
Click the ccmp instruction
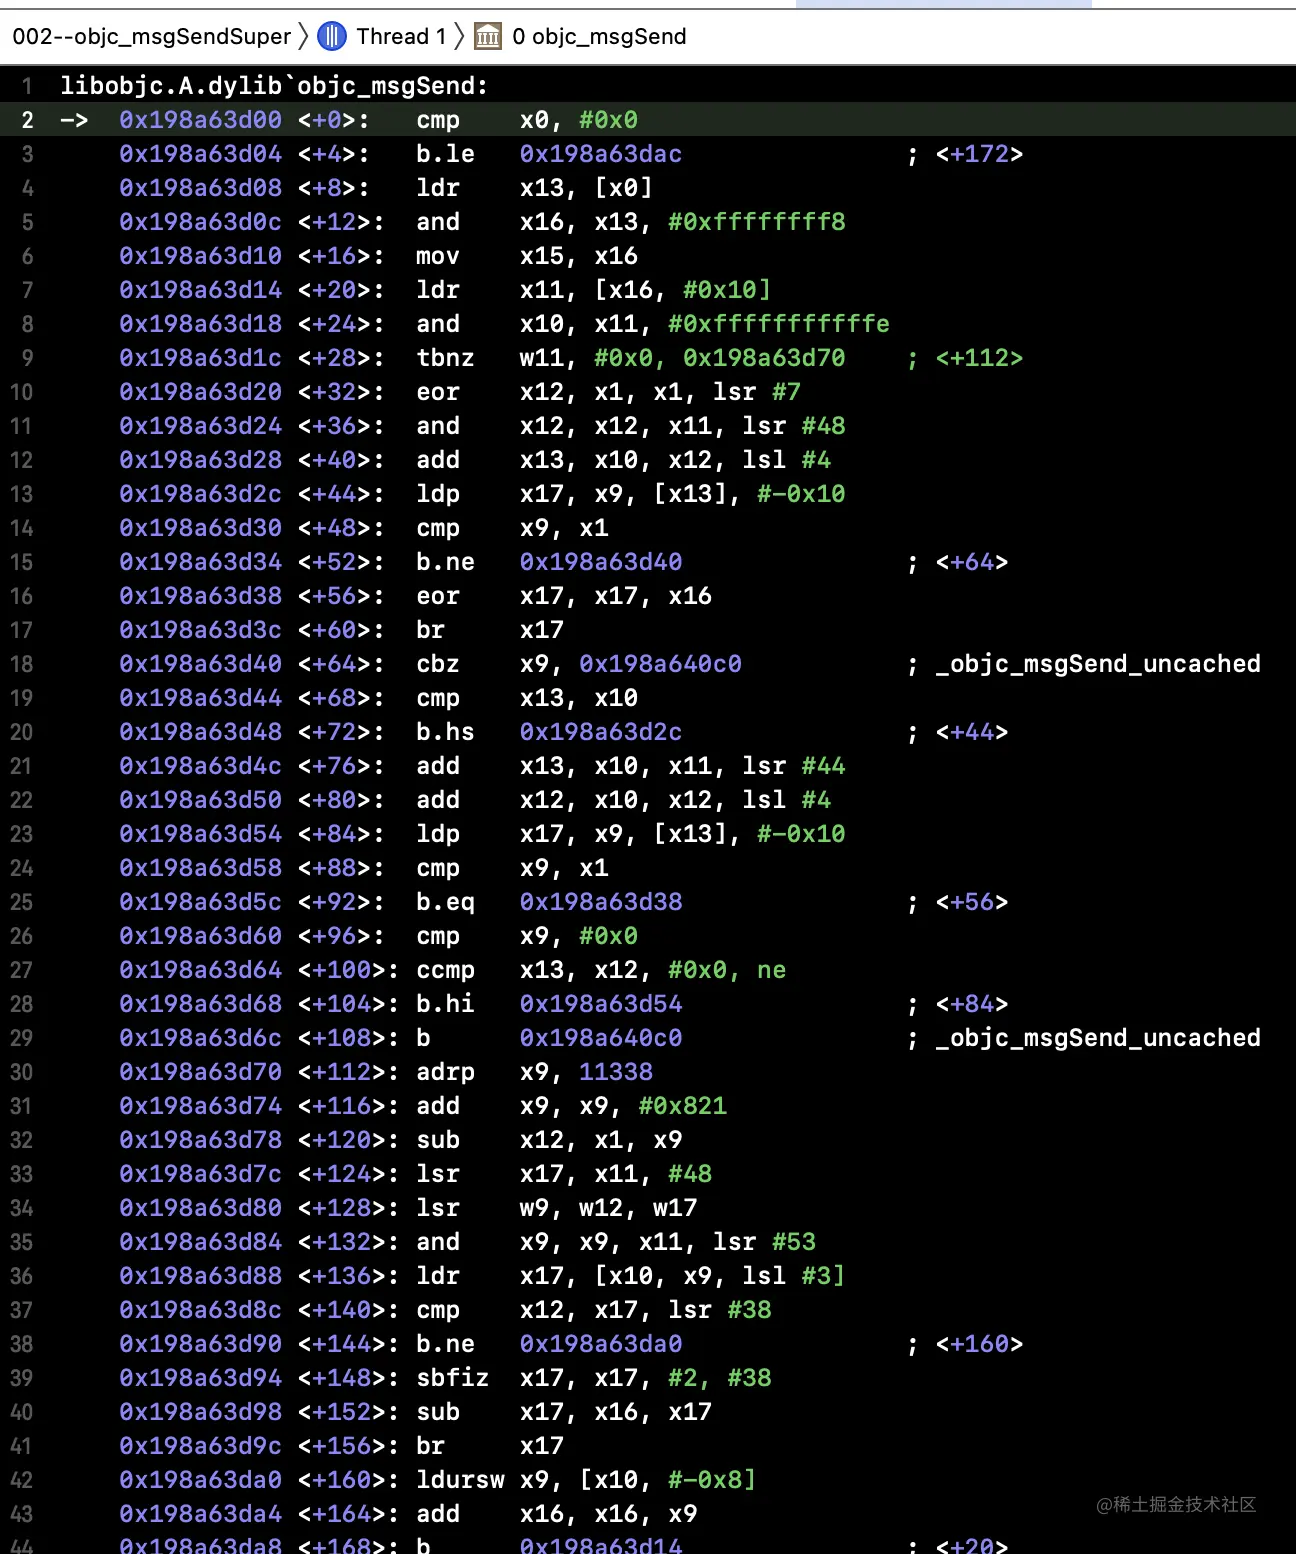[446, 970]
